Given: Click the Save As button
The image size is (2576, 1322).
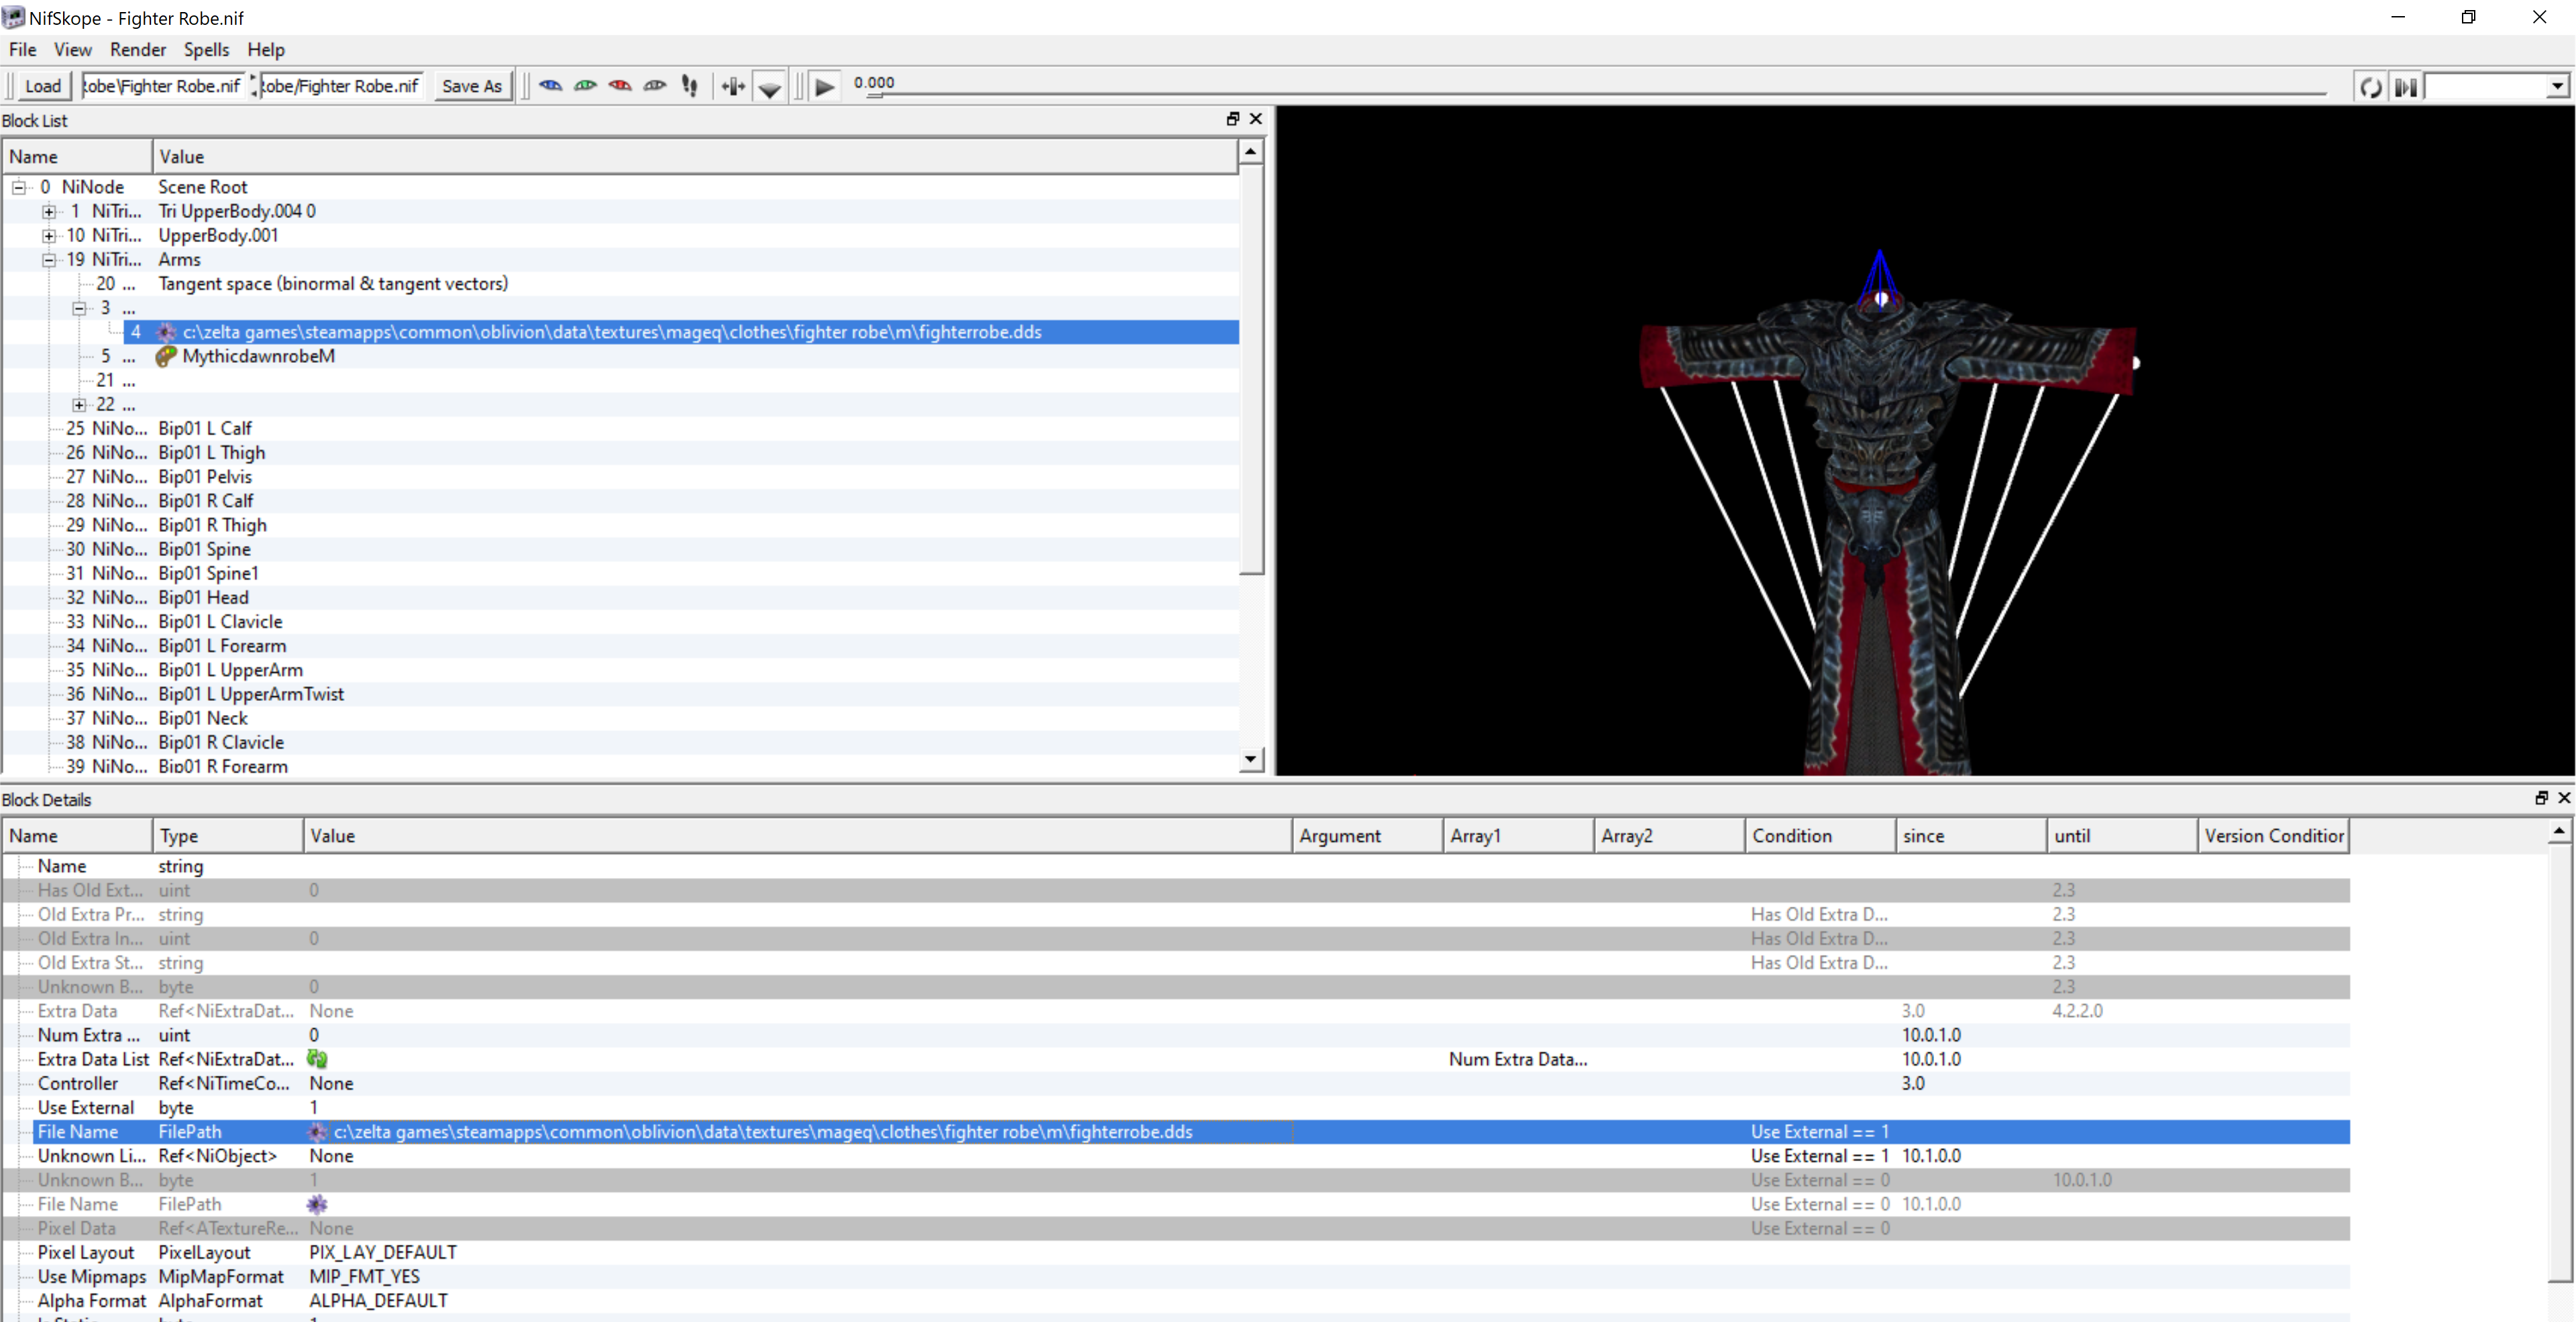Looking at the screenshot, I should pos(471,86).
